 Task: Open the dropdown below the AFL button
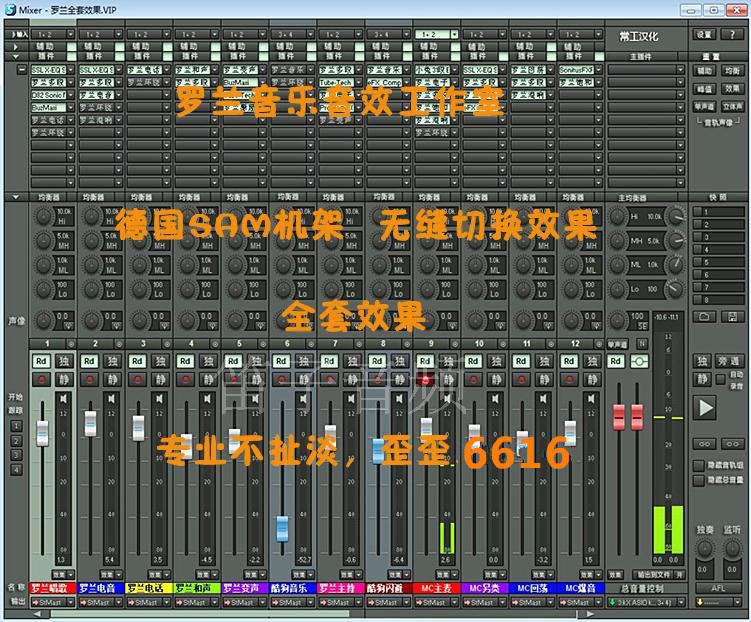737,602
